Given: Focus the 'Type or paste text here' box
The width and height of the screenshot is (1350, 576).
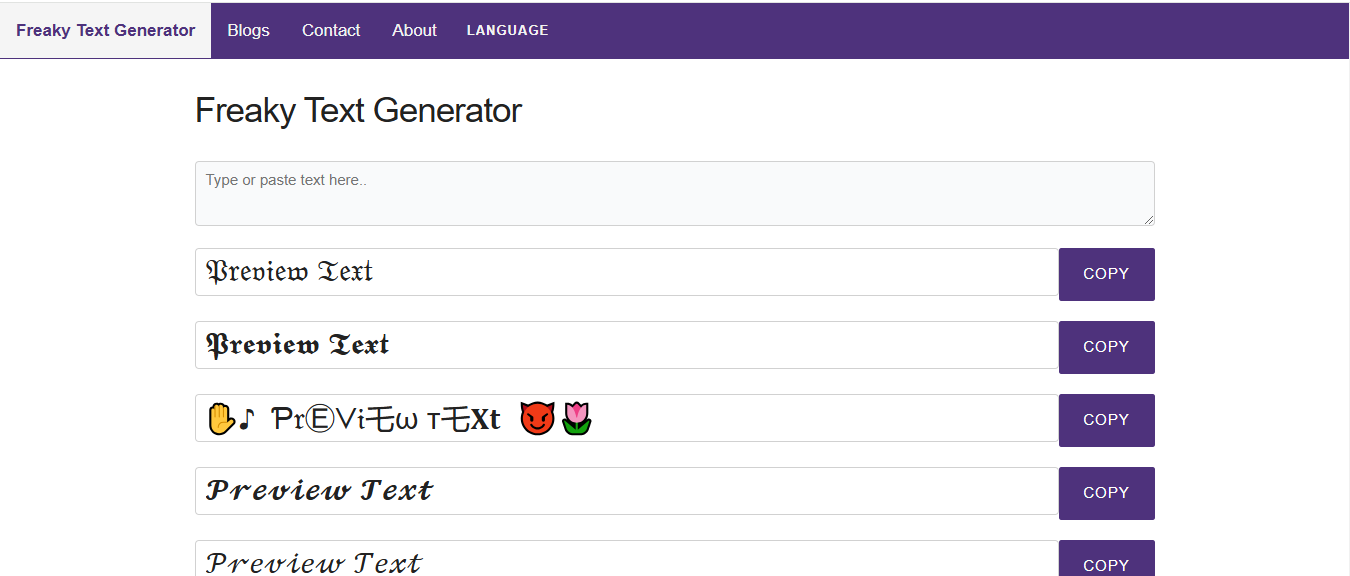Looking at the screenshot, I should click(x=674, y=193).
